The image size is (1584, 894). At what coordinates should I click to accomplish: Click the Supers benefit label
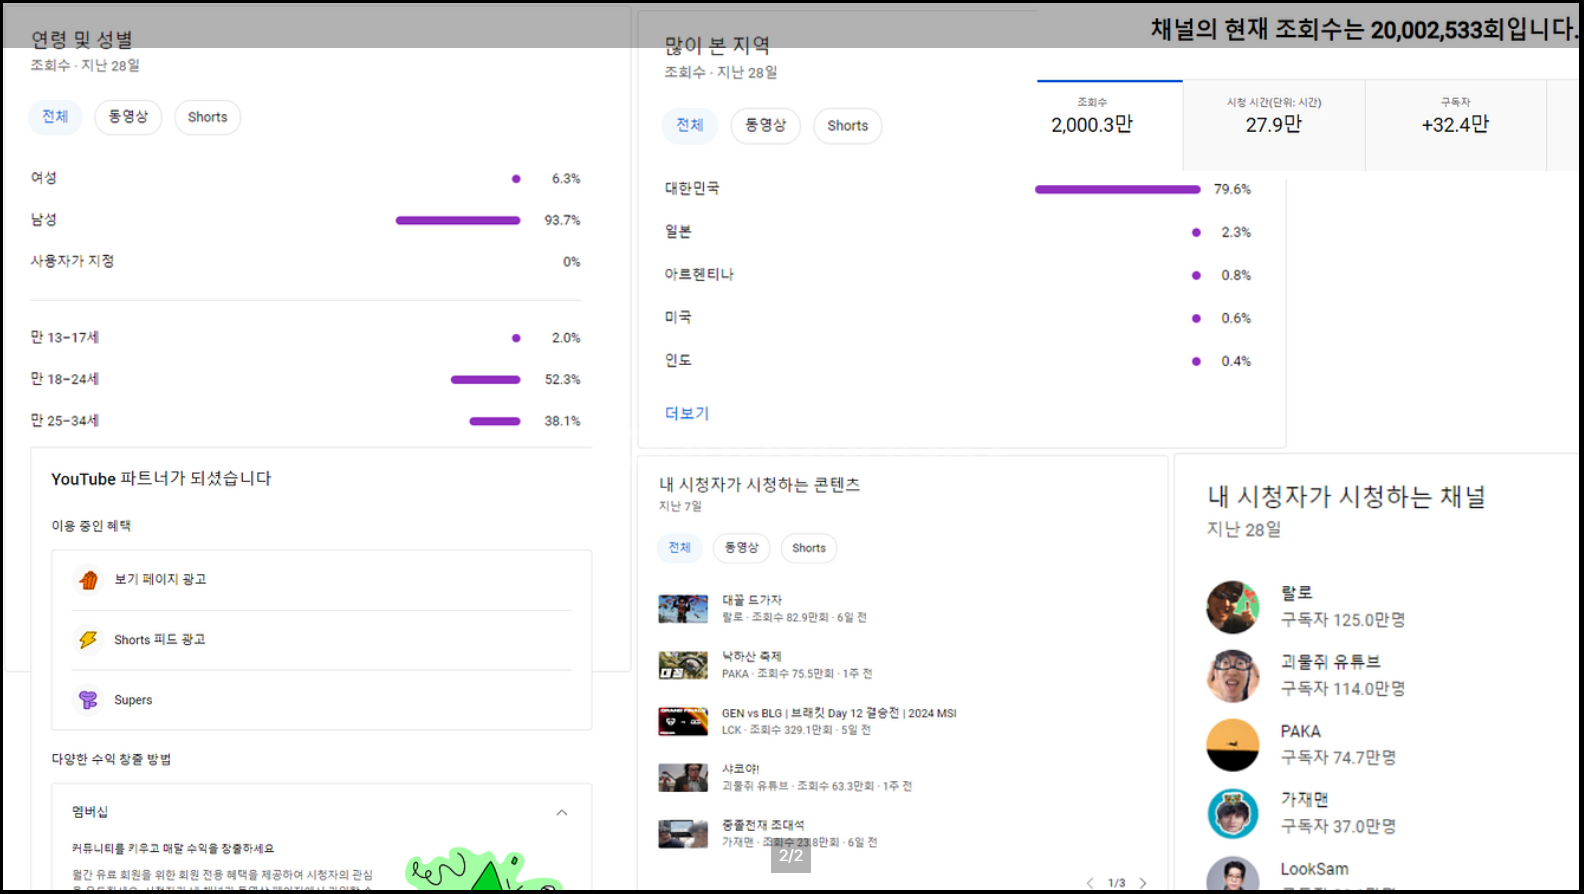pyautogui.click(x=133, y=700)
